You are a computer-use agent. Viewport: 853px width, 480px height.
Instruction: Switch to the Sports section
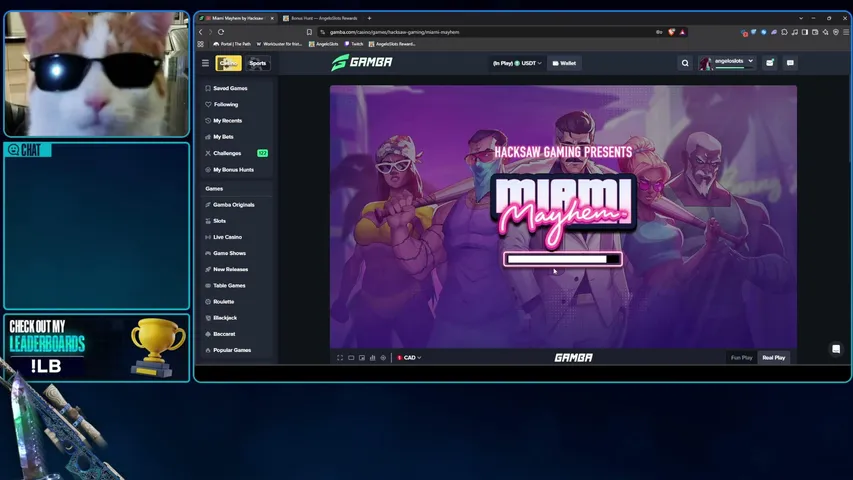[x=257, y=63]
